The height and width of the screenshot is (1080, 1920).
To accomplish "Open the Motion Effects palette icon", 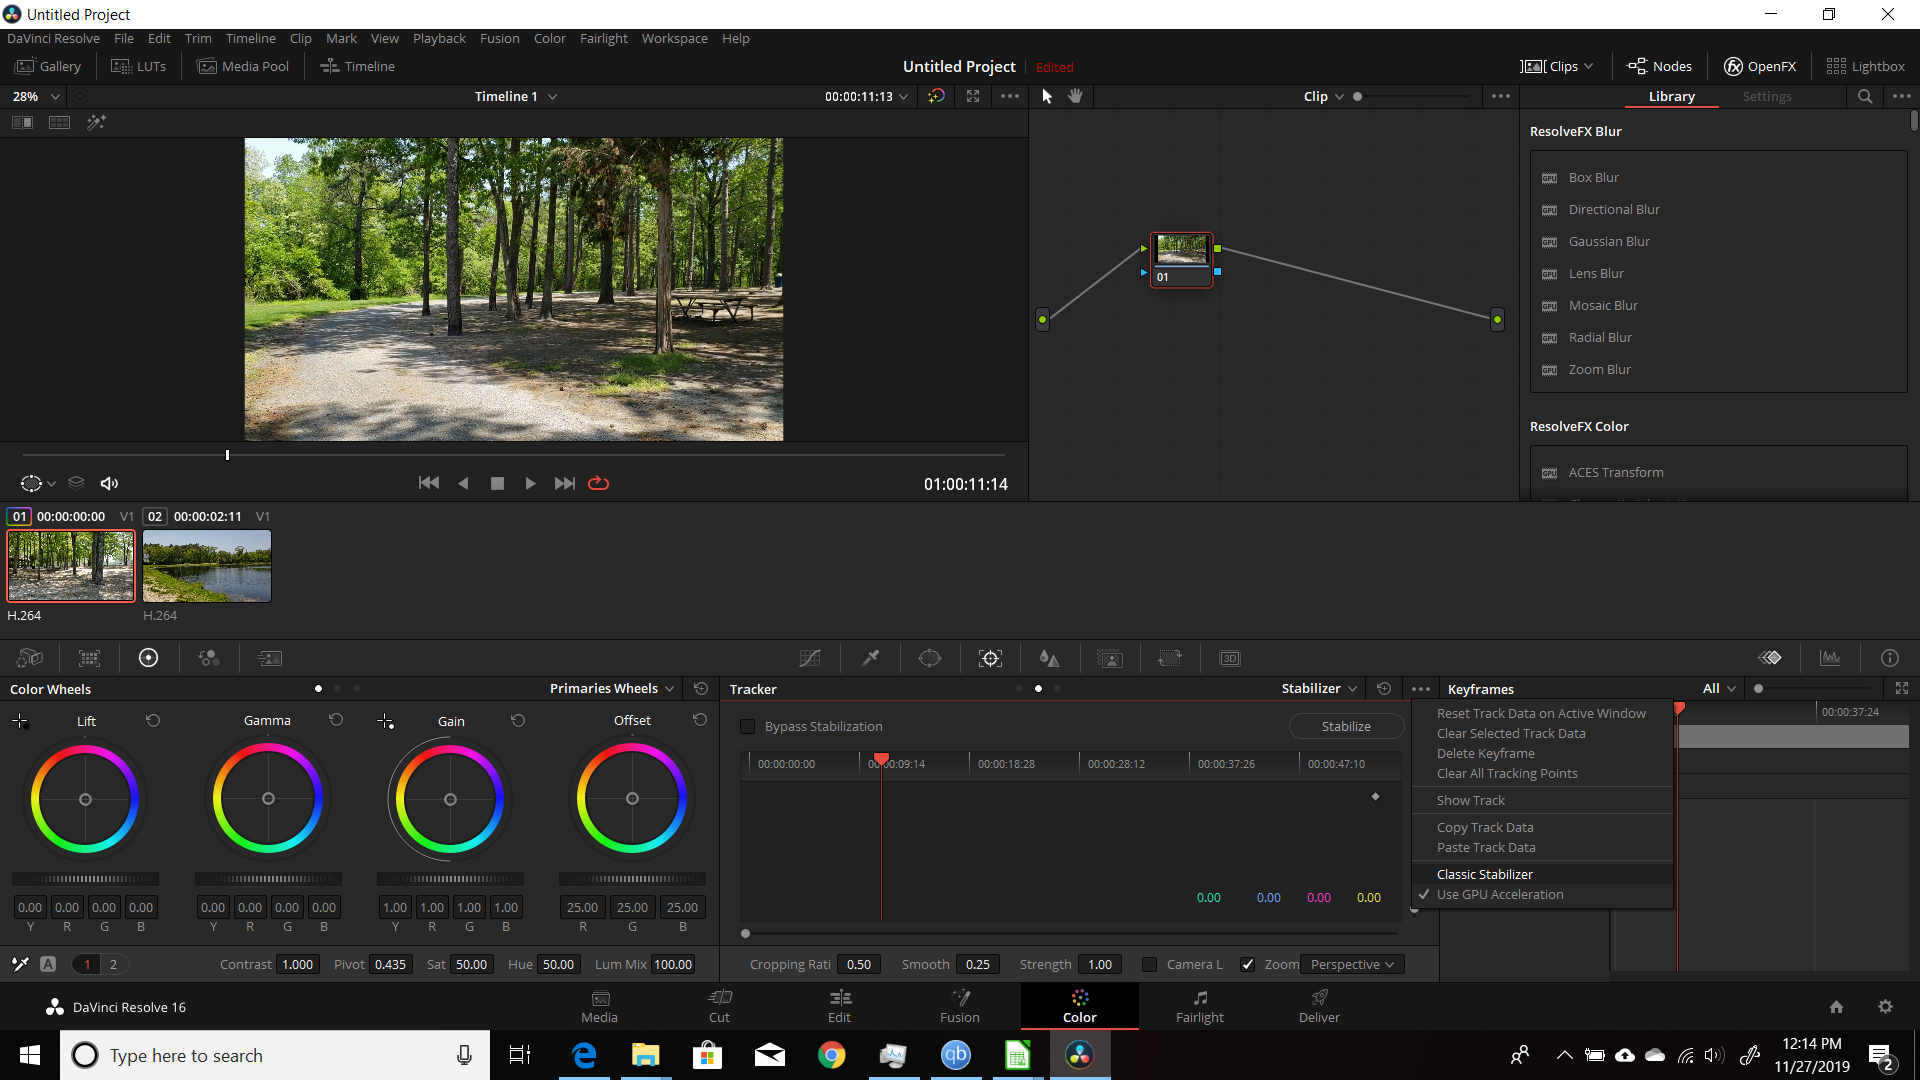I will click(270, 658).
